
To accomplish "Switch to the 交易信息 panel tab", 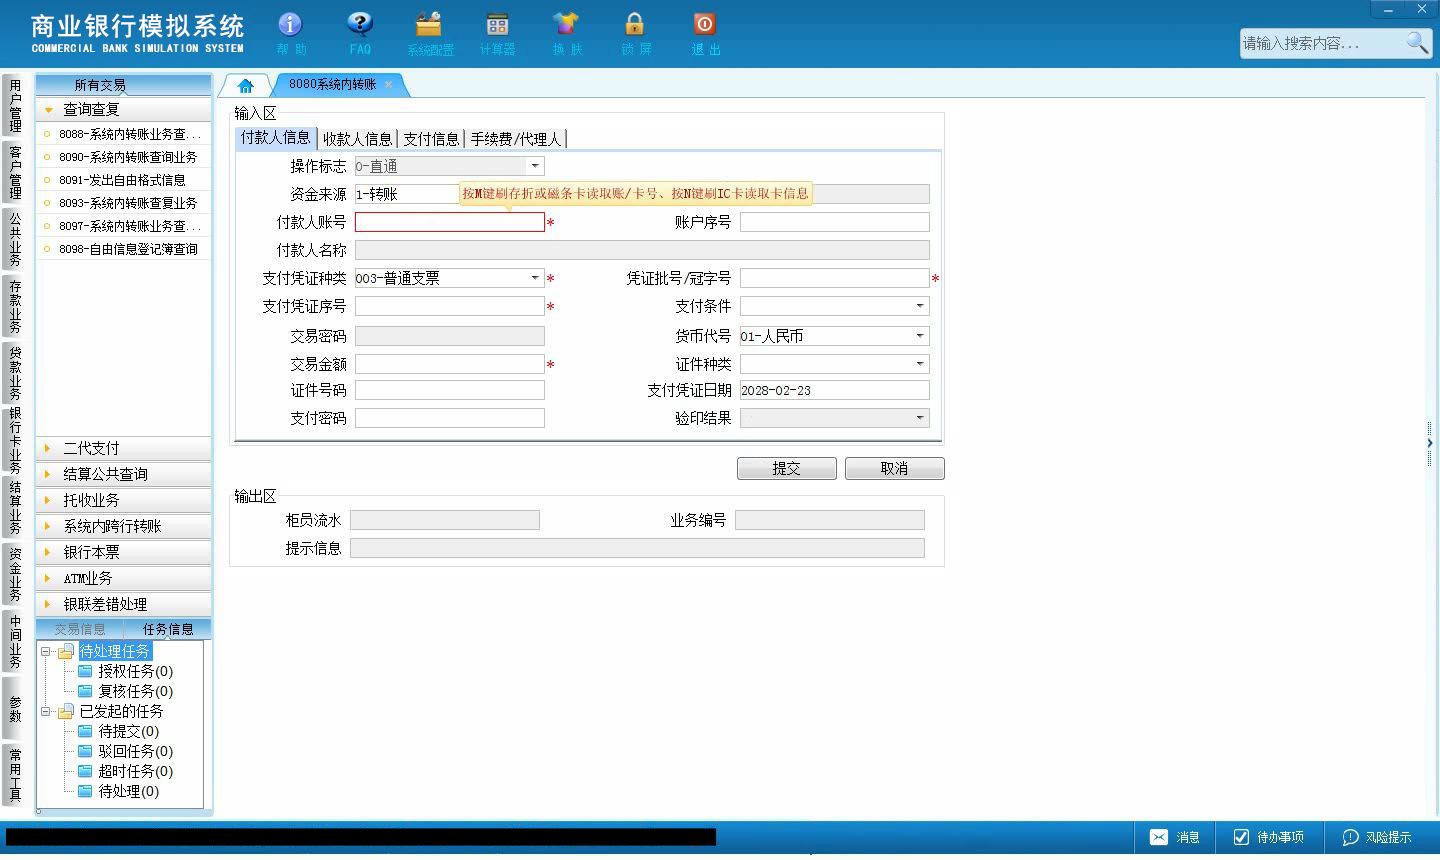I will tap(80, 629).
